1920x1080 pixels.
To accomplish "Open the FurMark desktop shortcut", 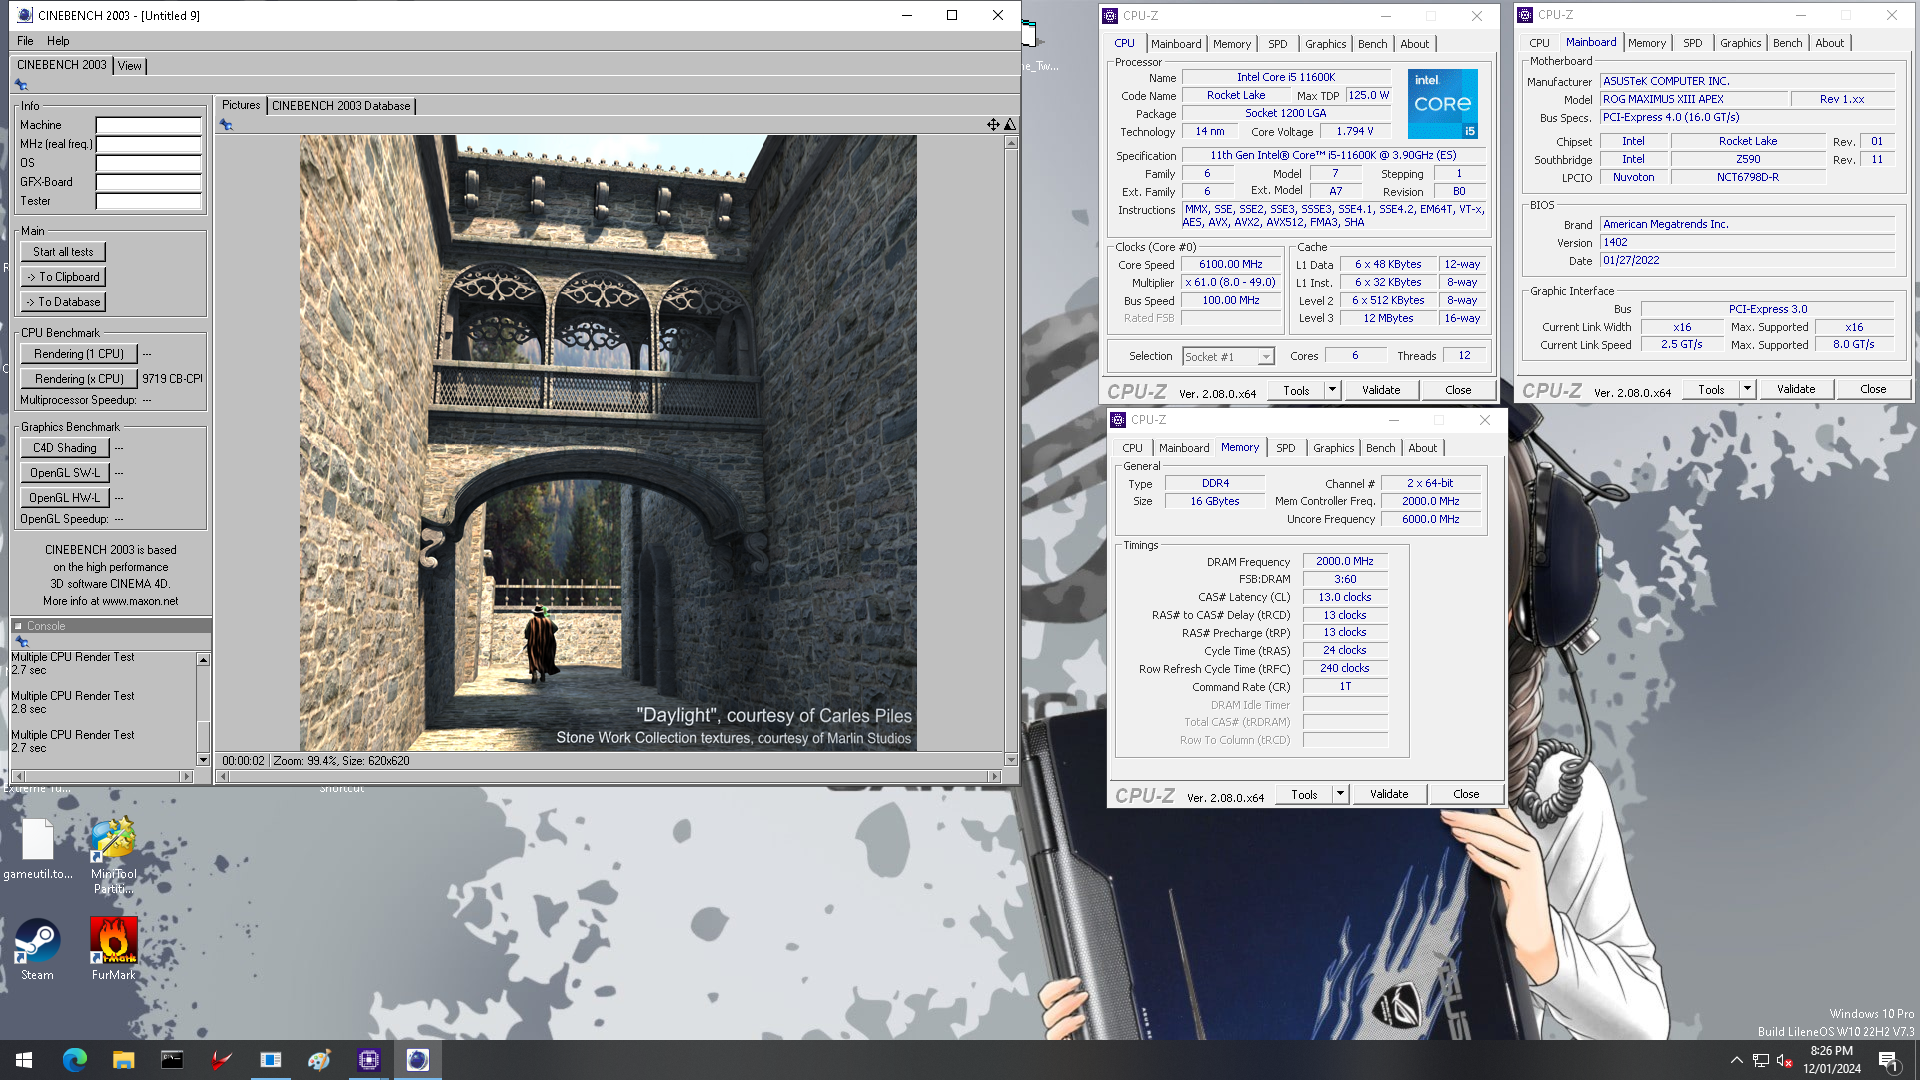I will (113, 950).
